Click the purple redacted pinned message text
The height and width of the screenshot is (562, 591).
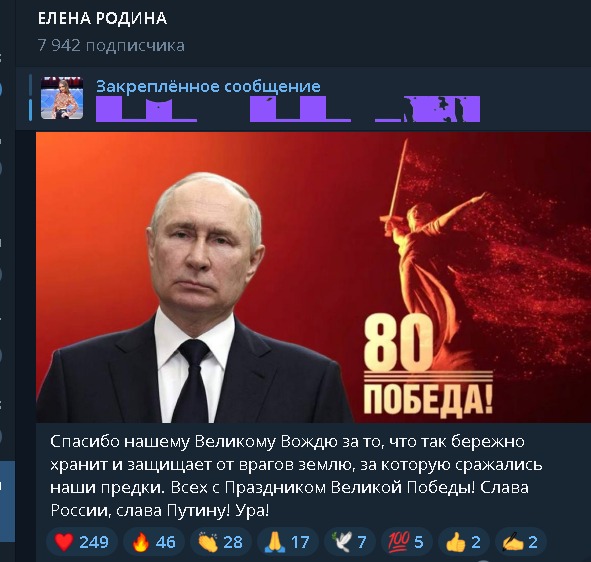(288, 109)
